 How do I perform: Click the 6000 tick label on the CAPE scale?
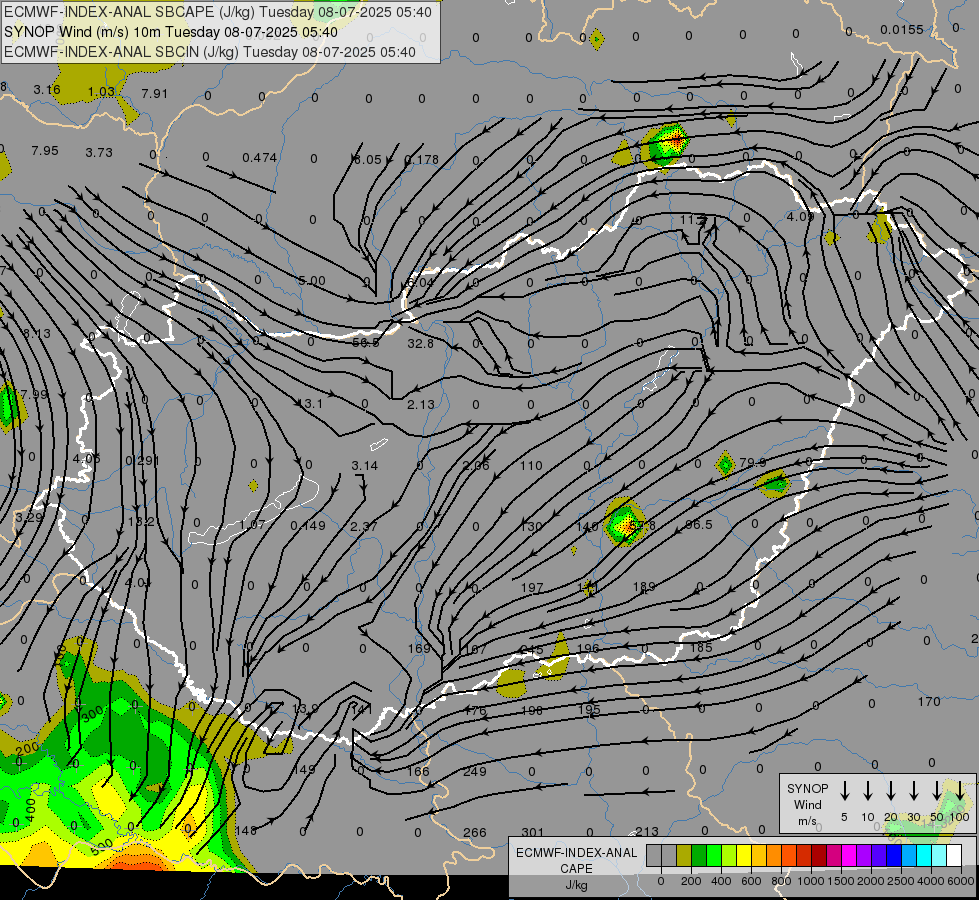tap(962, 881)
